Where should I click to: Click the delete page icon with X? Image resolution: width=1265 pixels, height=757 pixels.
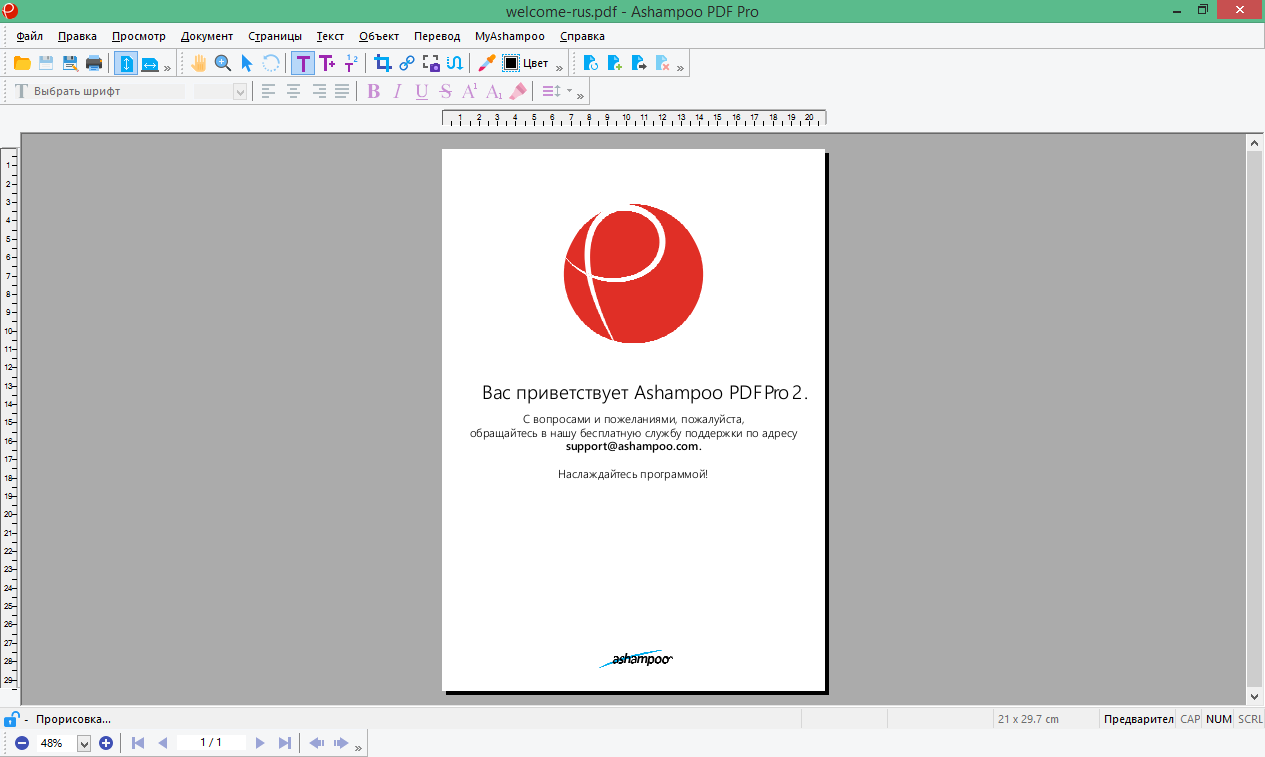pos(663,63)
